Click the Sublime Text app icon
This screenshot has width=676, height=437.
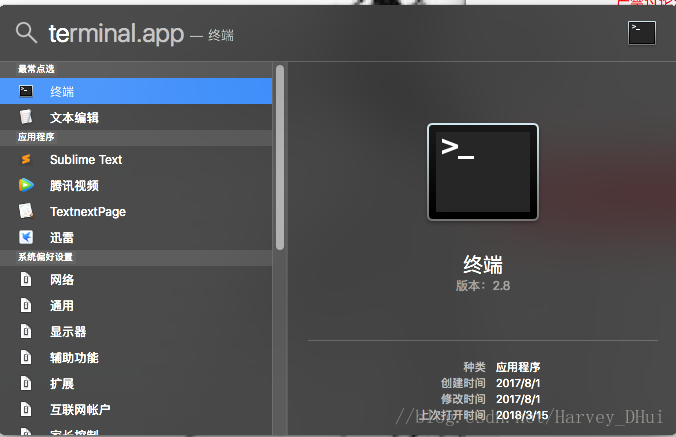(26, 159)
